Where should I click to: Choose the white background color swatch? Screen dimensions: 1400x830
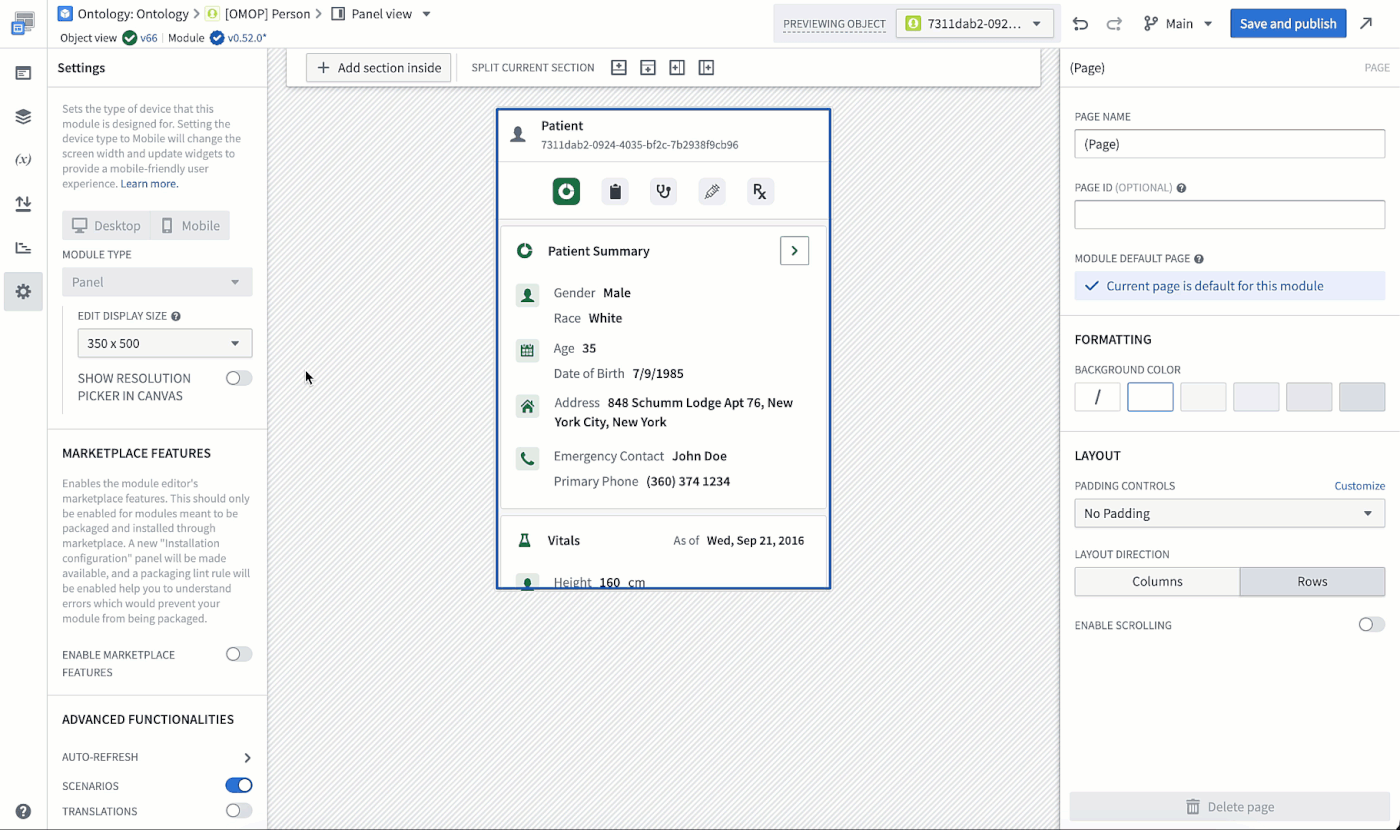[1150, 397]
